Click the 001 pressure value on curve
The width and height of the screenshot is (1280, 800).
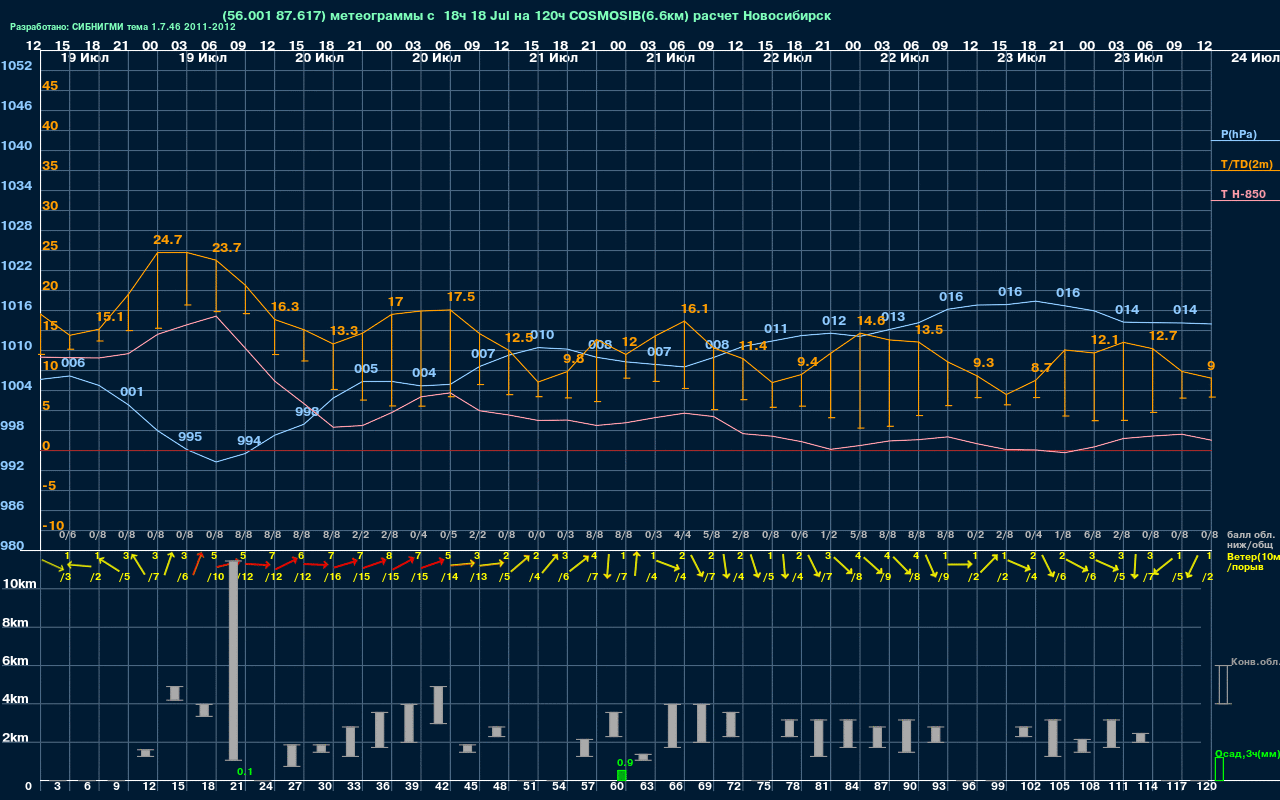(x=132, y=392)
